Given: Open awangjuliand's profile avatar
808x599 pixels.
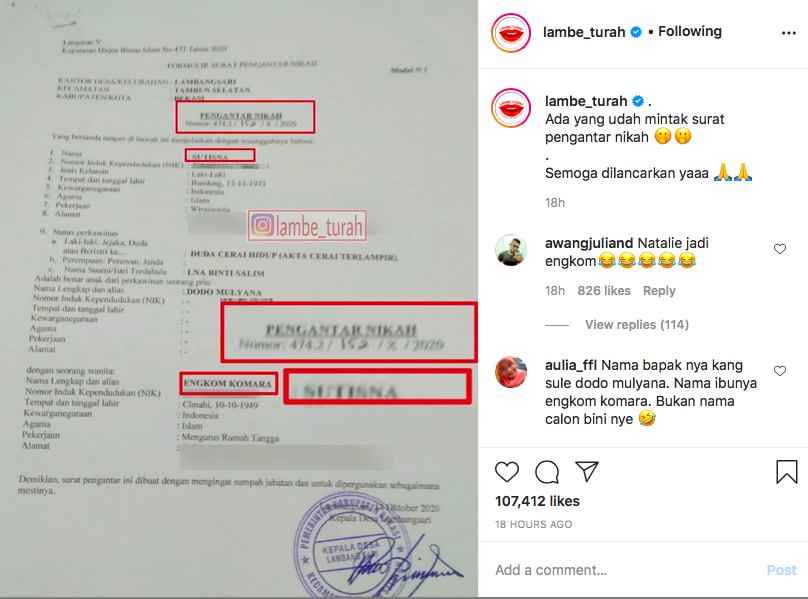Looking at the screenshot, I should (x=511, y=251).
